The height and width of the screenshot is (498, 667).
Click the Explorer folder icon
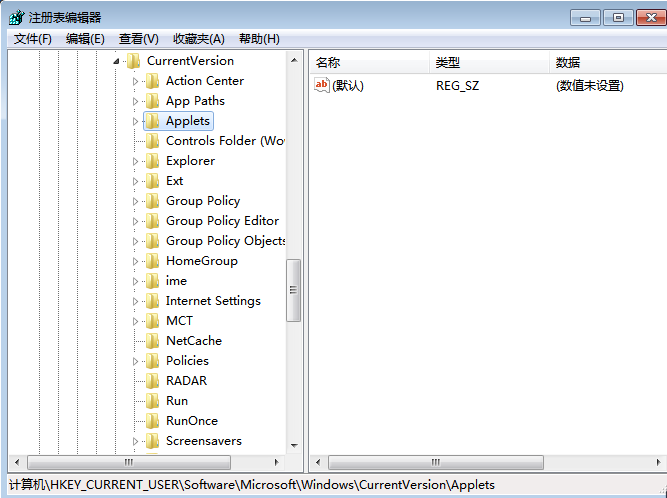click(x=152, y=161)
